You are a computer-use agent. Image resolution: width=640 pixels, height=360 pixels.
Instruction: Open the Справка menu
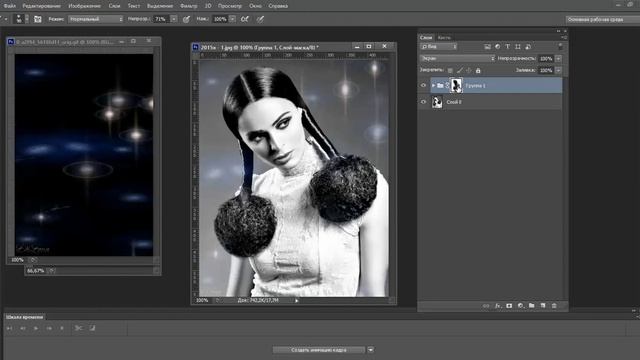[x=278, y=6]
